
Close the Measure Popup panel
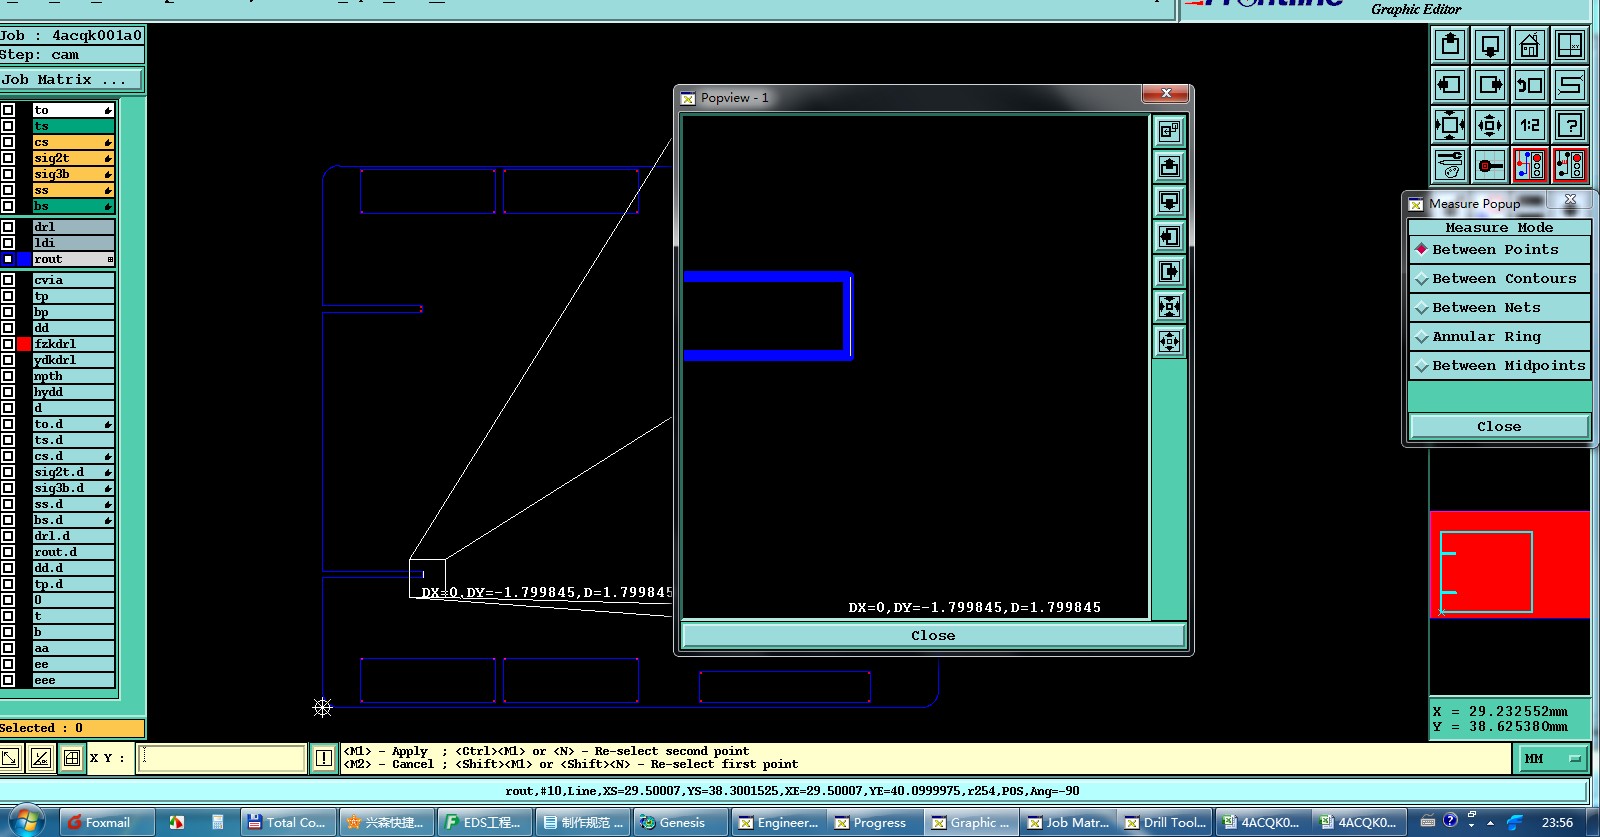pyautogui.click(x=1498, y=426)
